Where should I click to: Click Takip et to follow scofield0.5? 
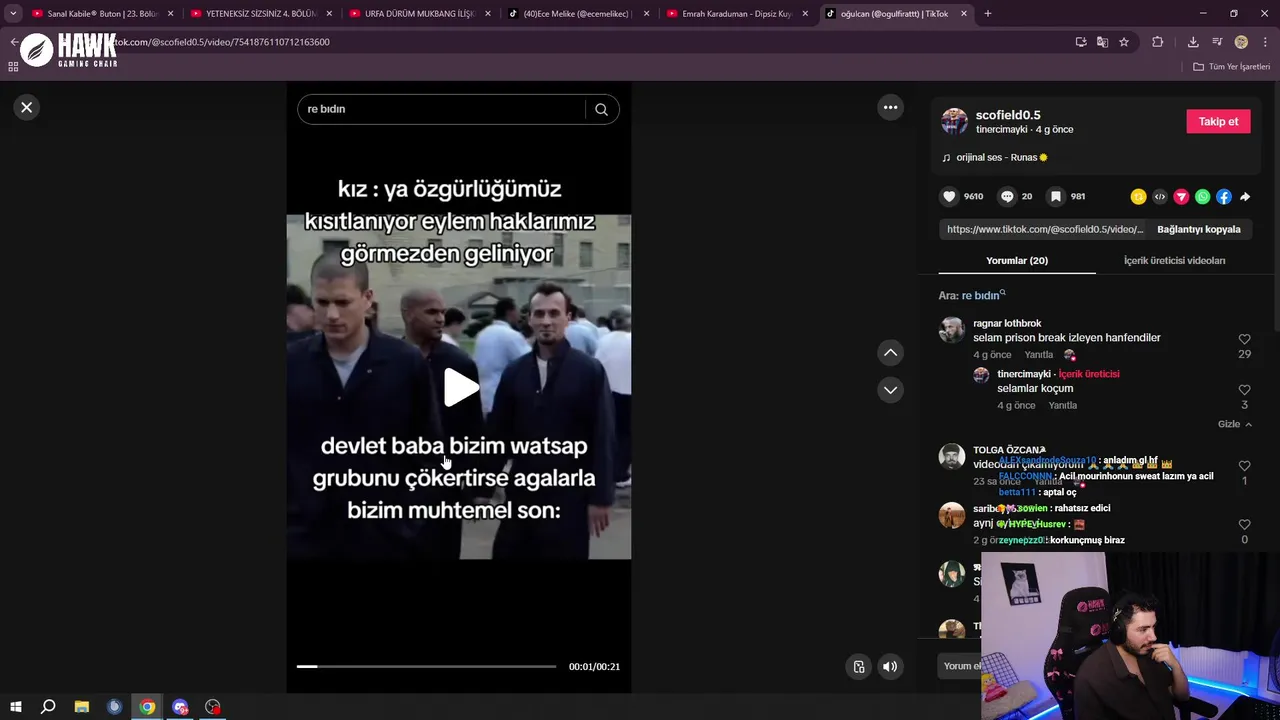click(1218, 121)
